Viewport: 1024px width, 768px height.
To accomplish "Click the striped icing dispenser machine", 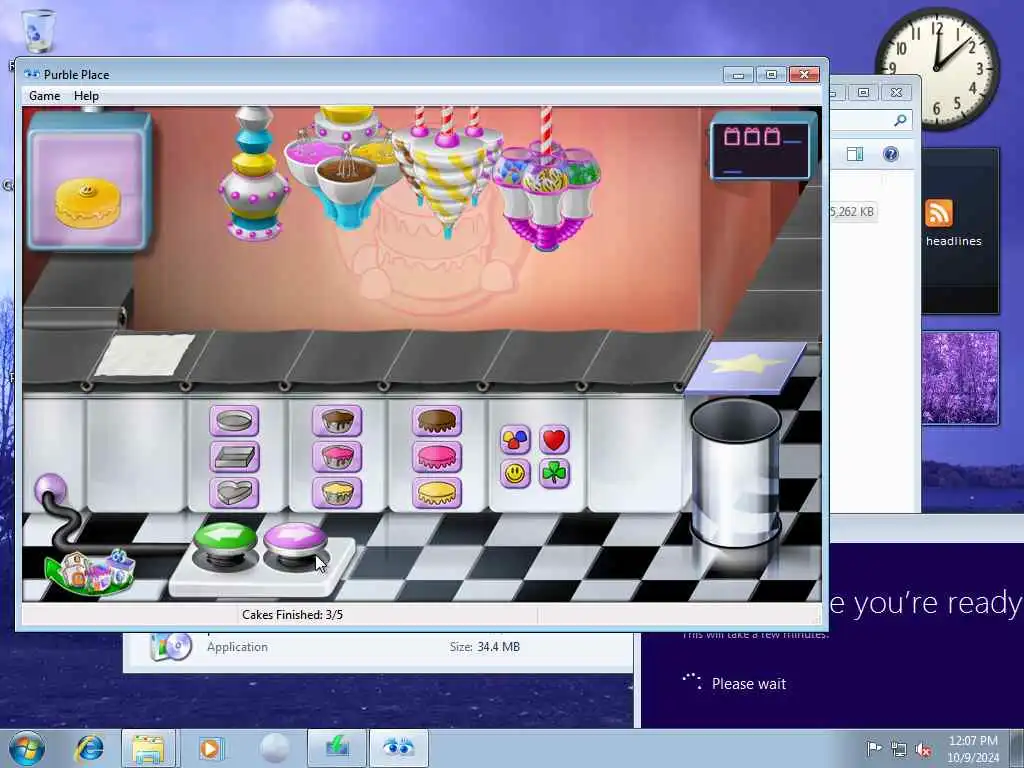I will (448, 171).
